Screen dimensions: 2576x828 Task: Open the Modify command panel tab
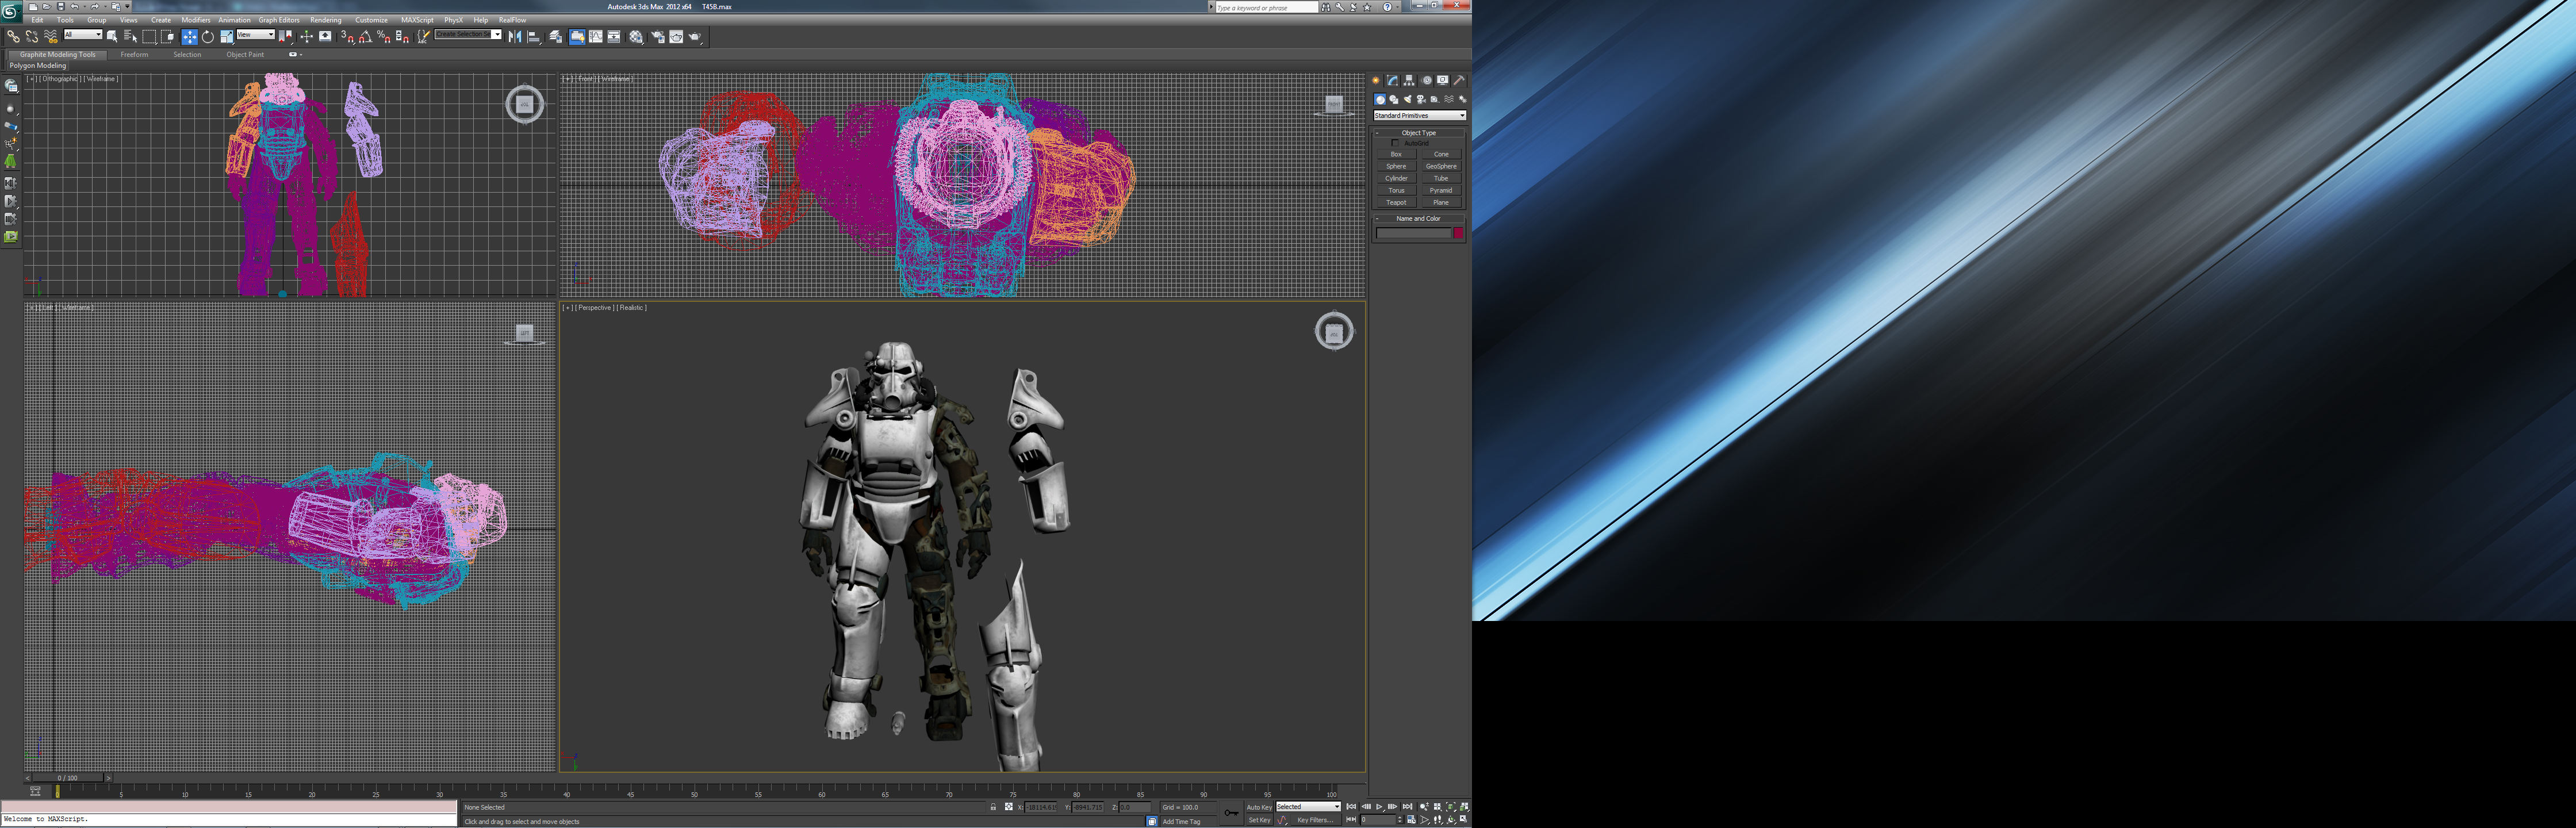(x=1392, y=80)
